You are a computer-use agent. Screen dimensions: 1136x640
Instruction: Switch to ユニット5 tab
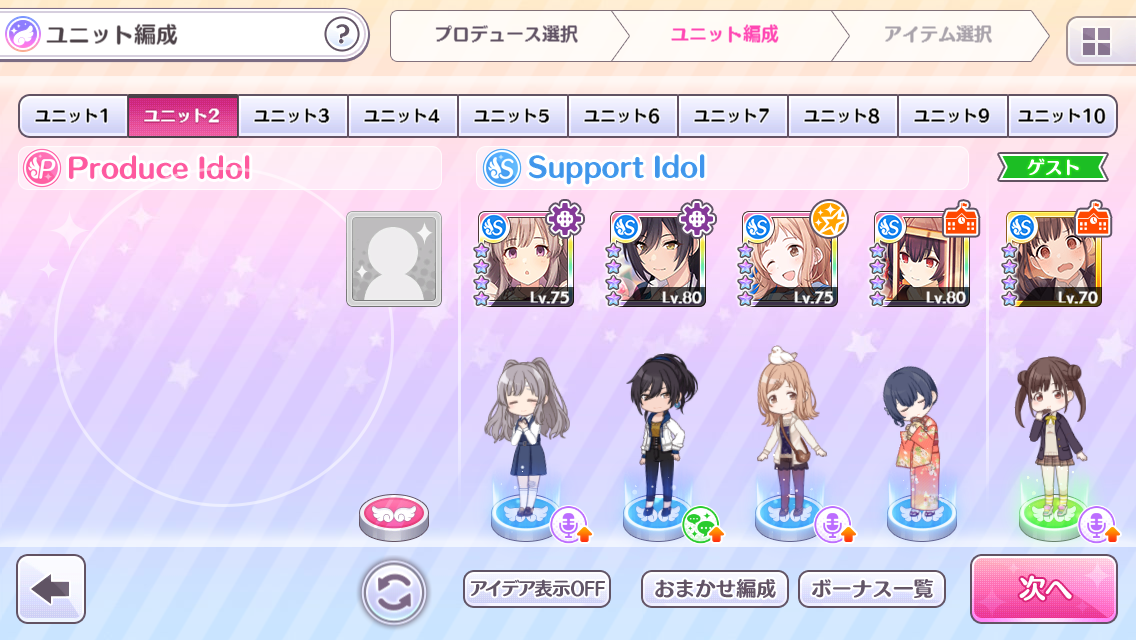(x=512, y=115)
